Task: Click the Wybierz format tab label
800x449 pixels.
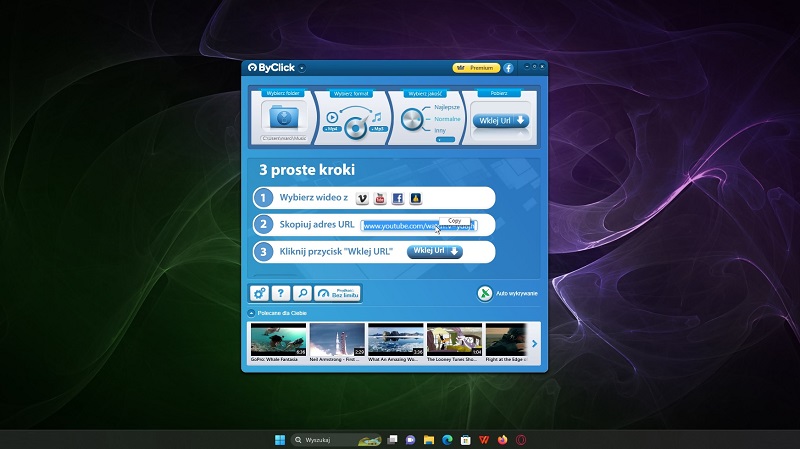Action: pos(351,93)
